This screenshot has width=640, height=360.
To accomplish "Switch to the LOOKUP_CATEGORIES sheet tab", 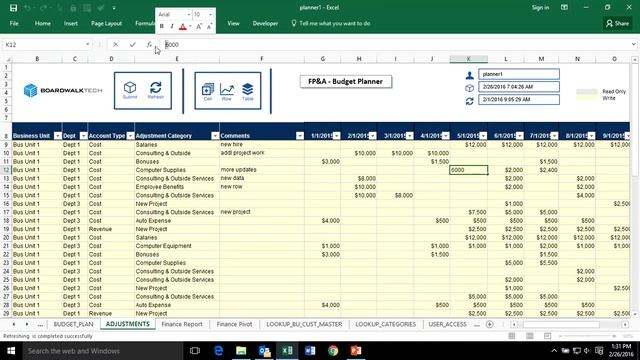I will click(x=385, y=324).
